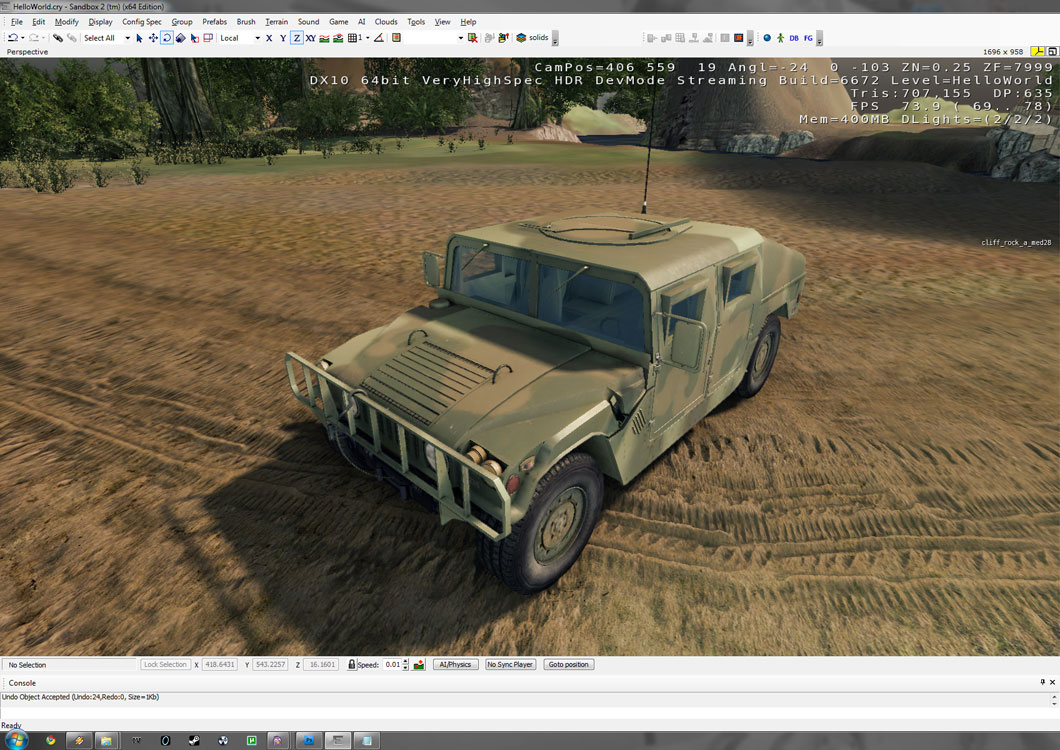Viewport: 1060px width, 750px height.
Task: Click the Perspective viewport label
Action: point(28,51)
